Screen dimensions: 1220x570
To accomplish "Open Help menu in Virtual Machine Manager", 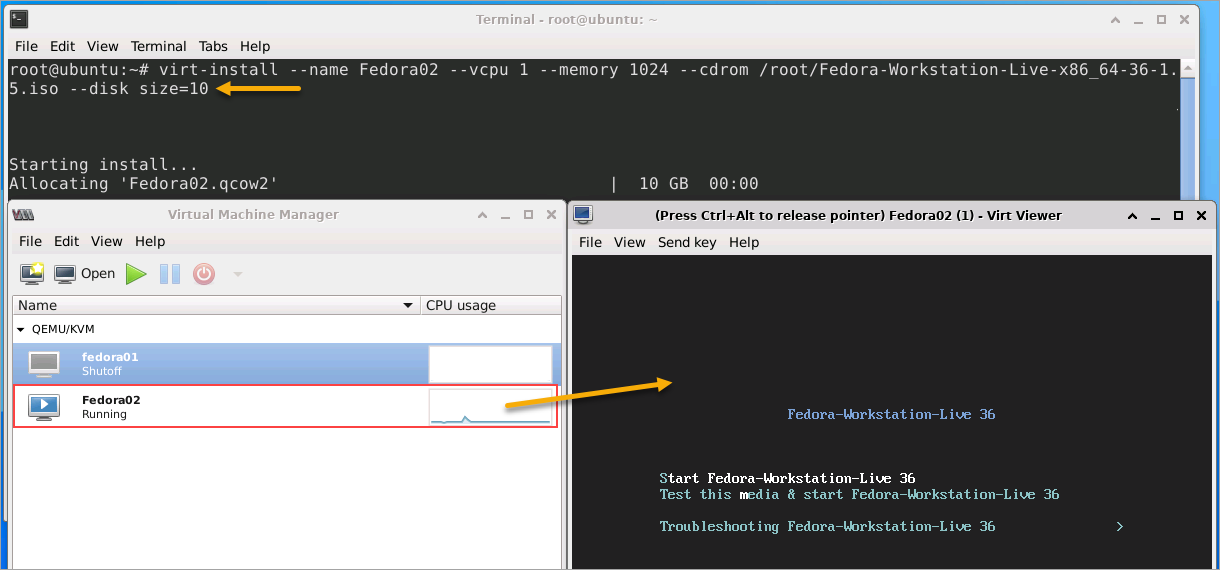I will click(150, 241).
